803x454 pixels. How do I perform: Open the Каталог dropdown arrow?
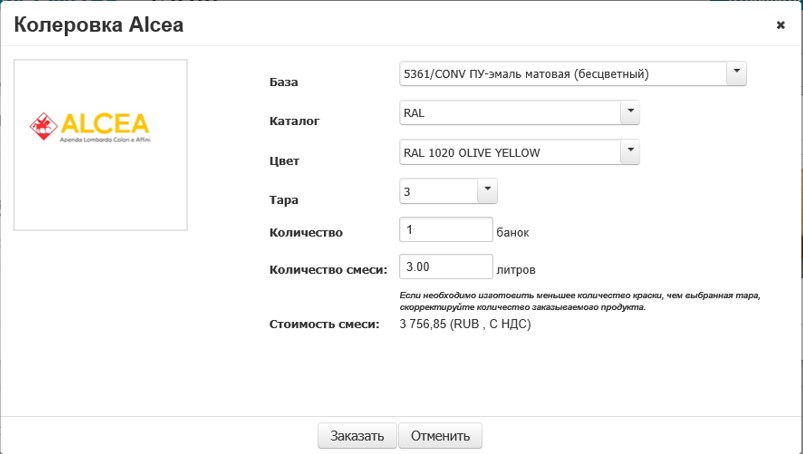coord(629,112)
